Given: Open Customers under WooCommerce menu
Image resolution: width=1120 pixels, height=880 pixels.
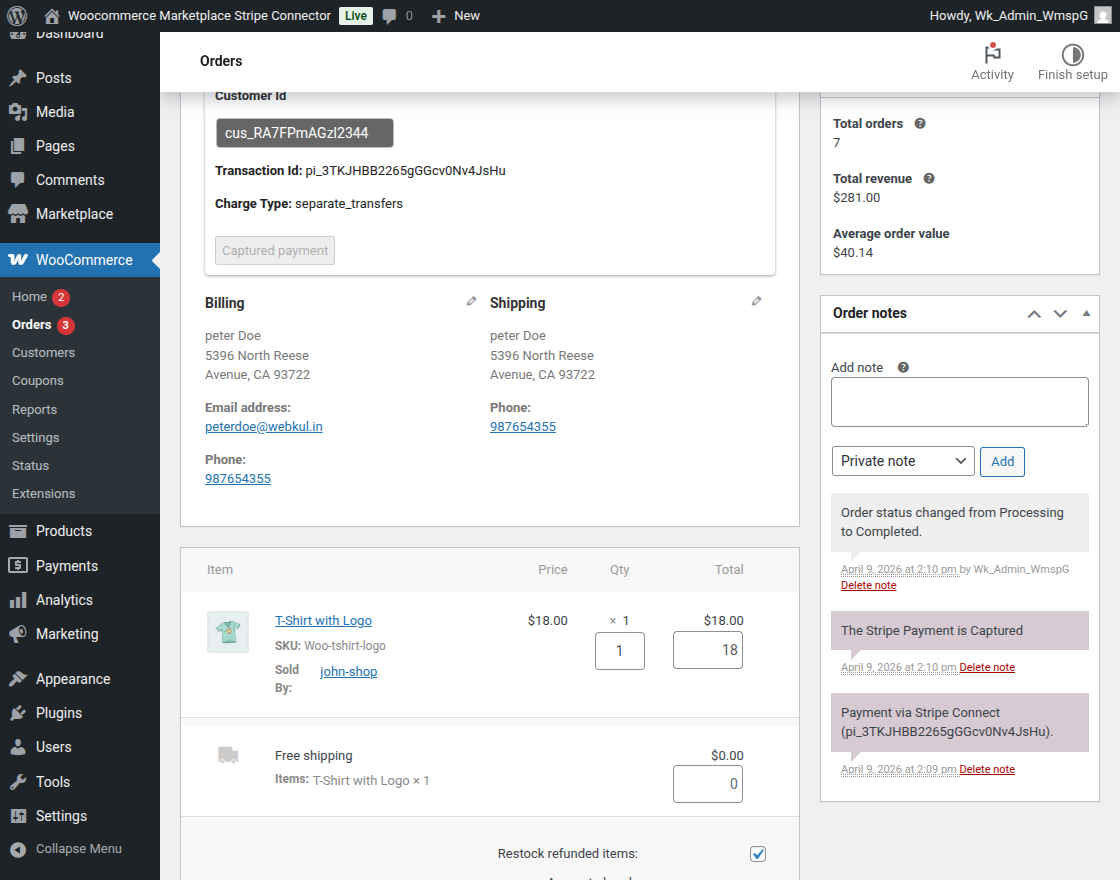Looking at the screenshot, I should pyautogui.click(x=43, y=353).
